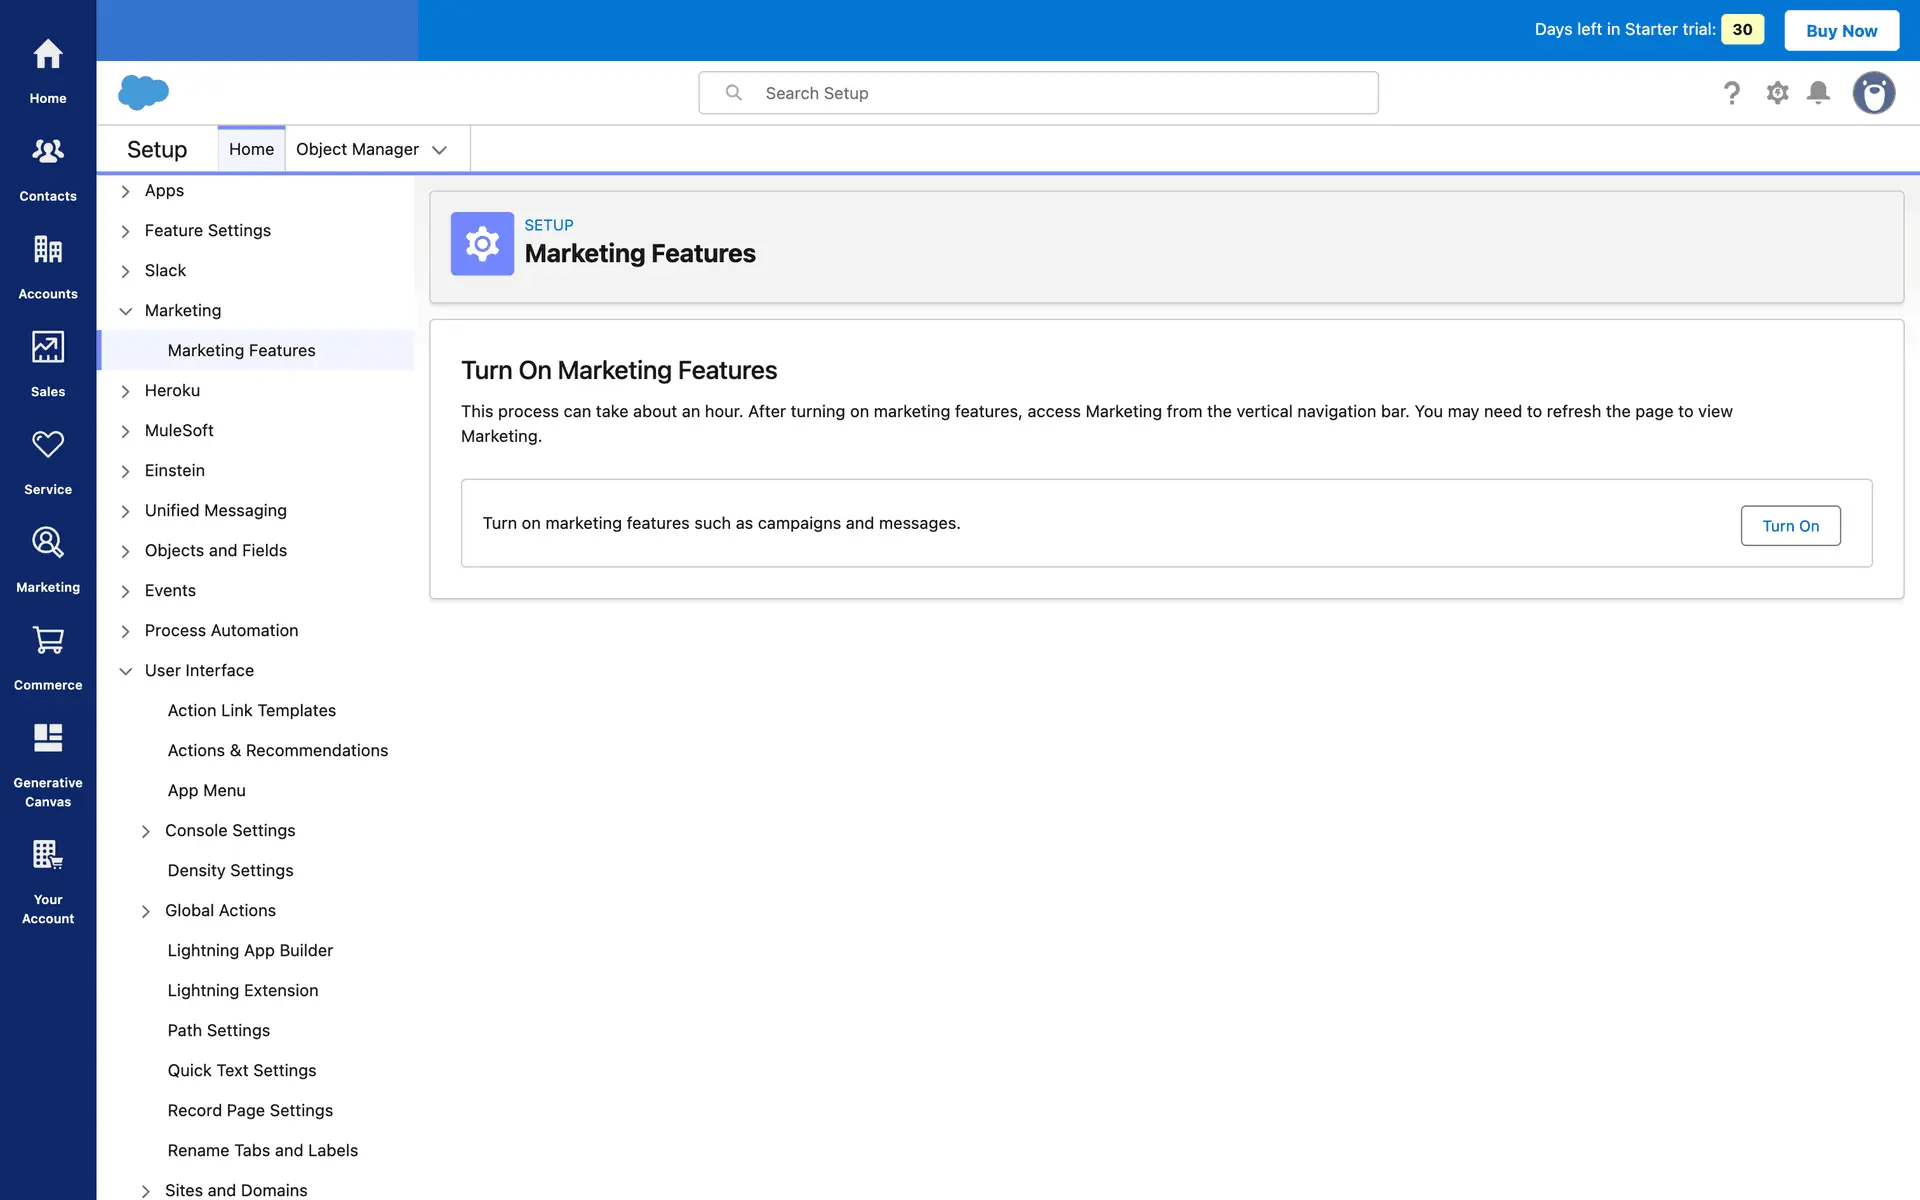Open the Object Manager tab dropdown arrow
1920x1200 pixels.
[x=439, y=150]
